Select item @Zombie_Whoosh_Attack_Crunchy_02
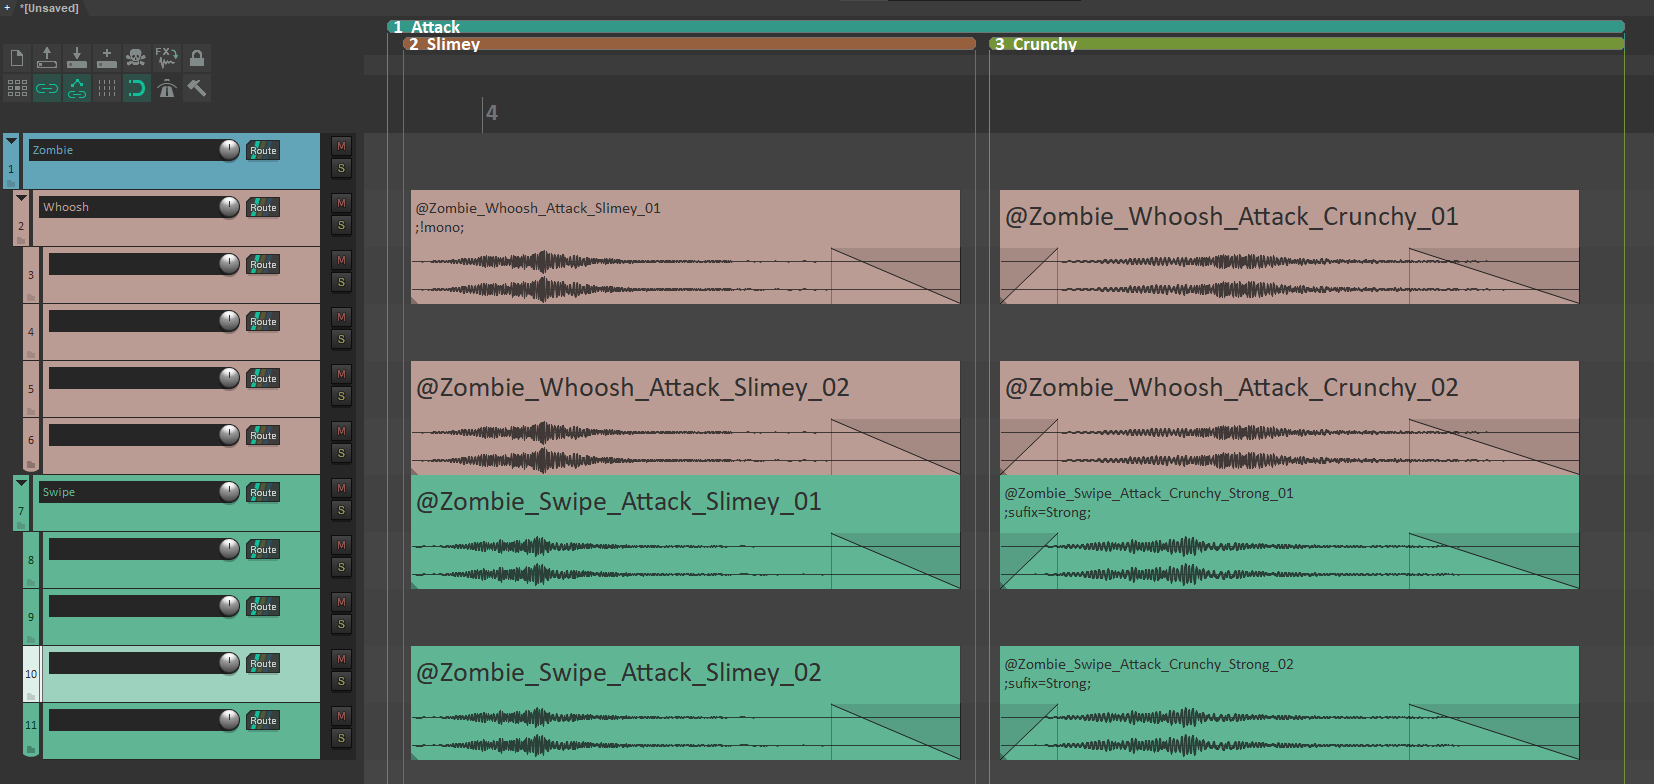Image resolution: width=1654 pixels, height=784 pixels. 1289,418
